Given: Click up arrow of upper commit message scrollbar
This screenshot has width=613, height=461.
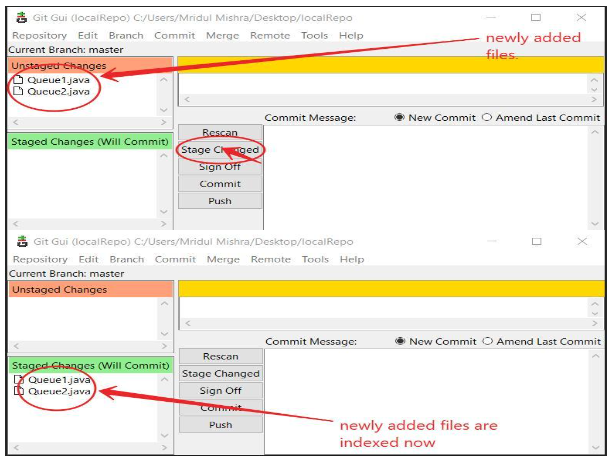Looking at the screenshot, I should [x=595, y=132].
